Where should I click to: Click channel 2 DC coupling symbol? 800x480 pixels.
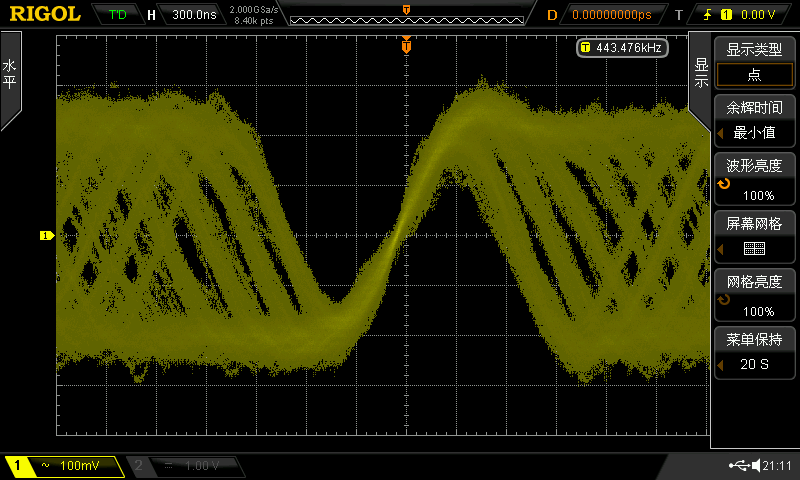tap(168, 465)
